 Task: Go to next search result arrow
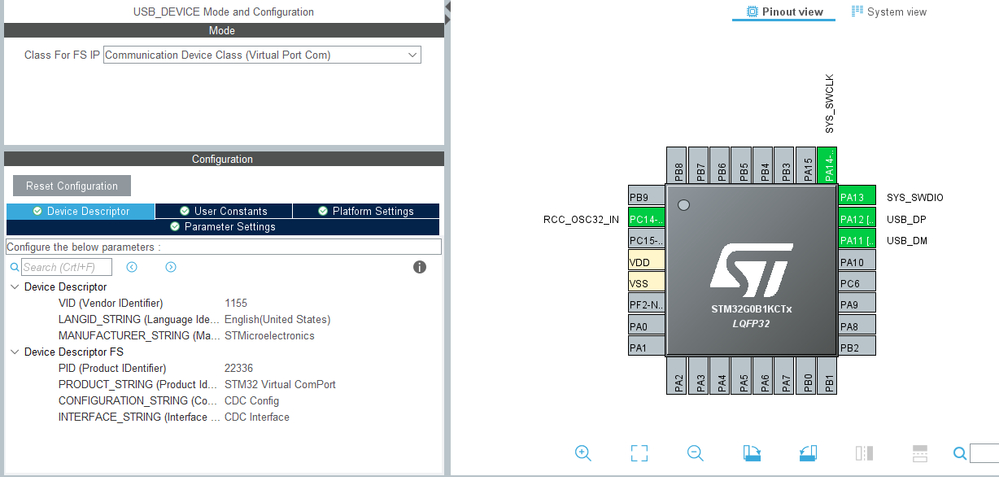171,267
